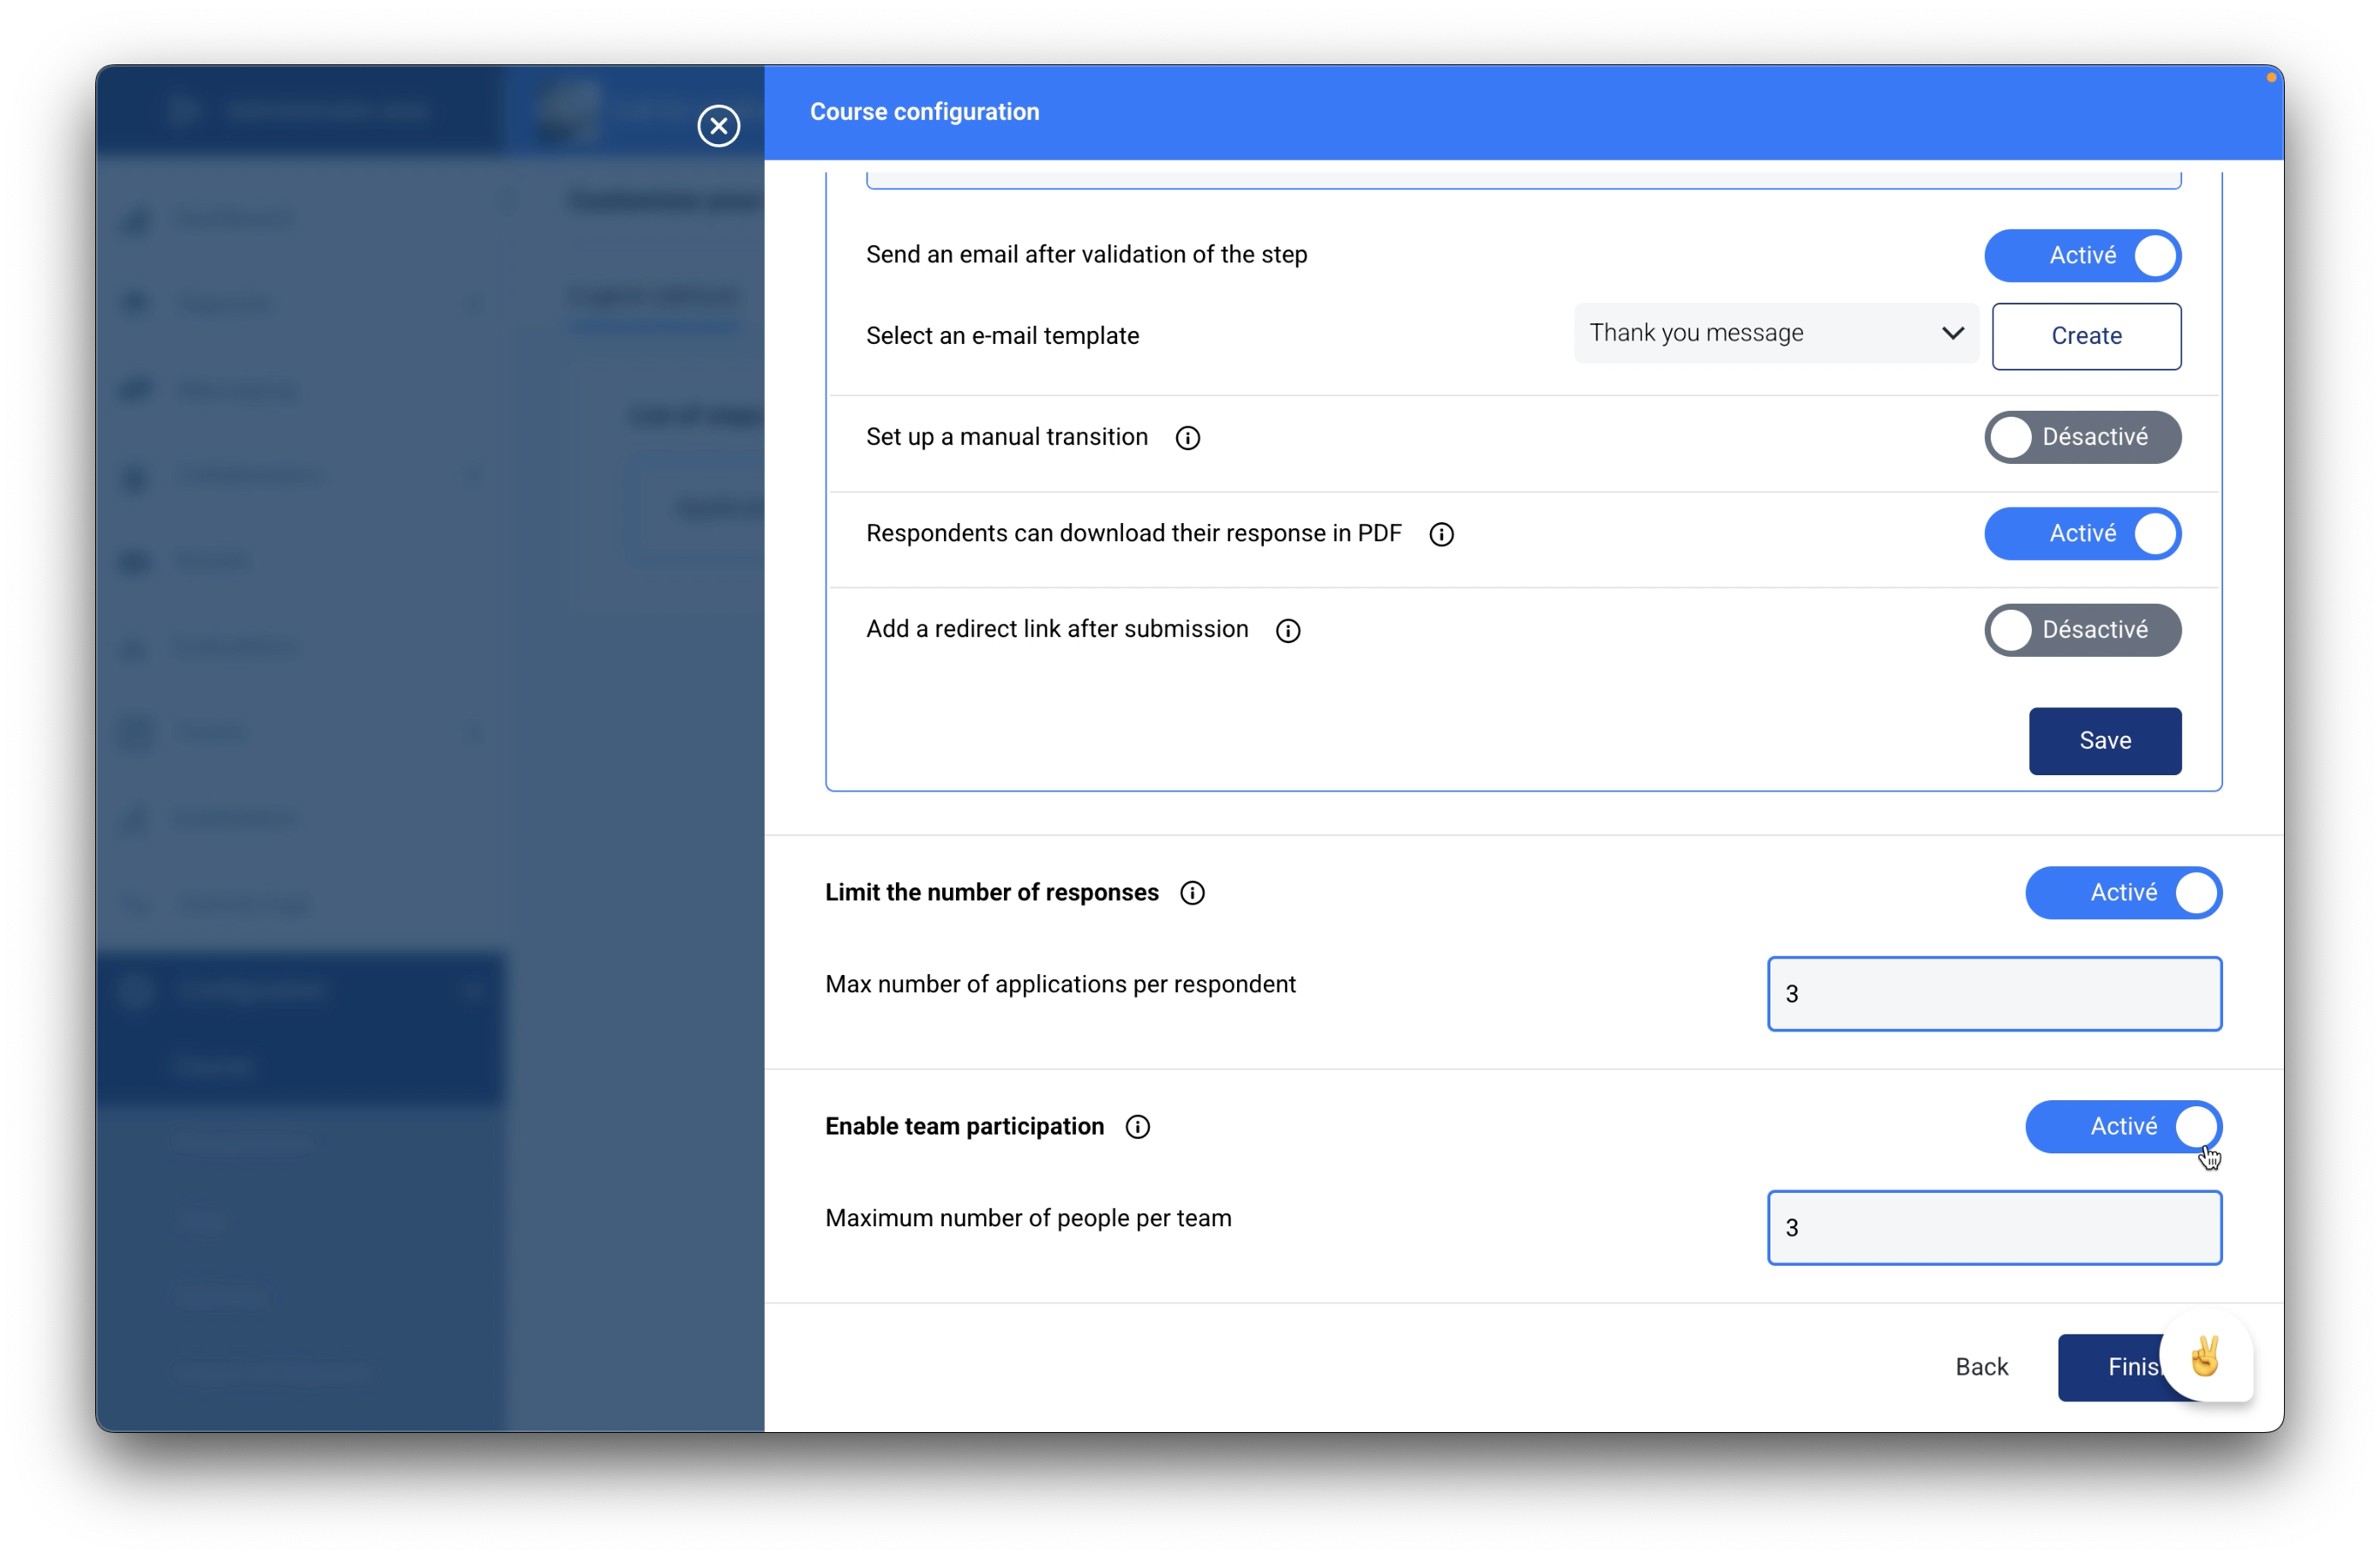Focus Max number of applications per respondent field
2380x1559 pixels.
[x=1994, y=994]
